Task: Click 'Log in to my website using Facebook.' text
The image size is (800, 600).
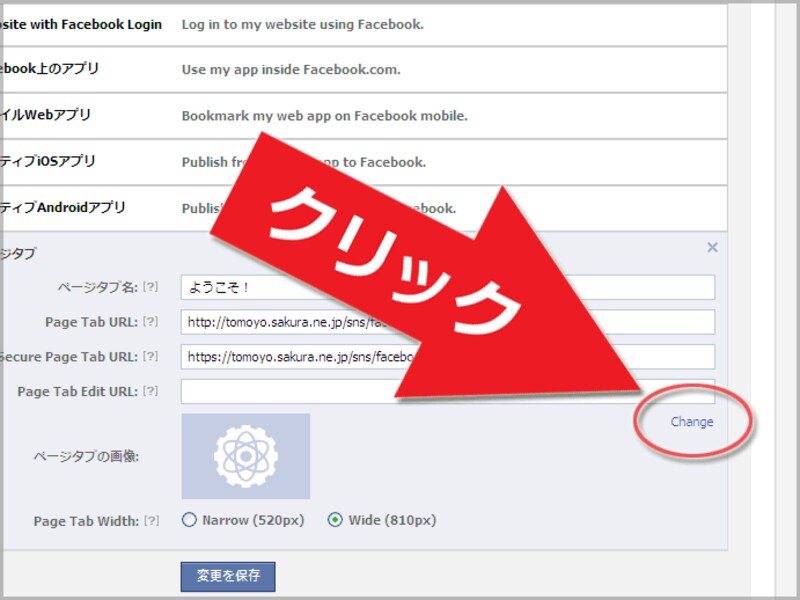Action: (303, 24)
